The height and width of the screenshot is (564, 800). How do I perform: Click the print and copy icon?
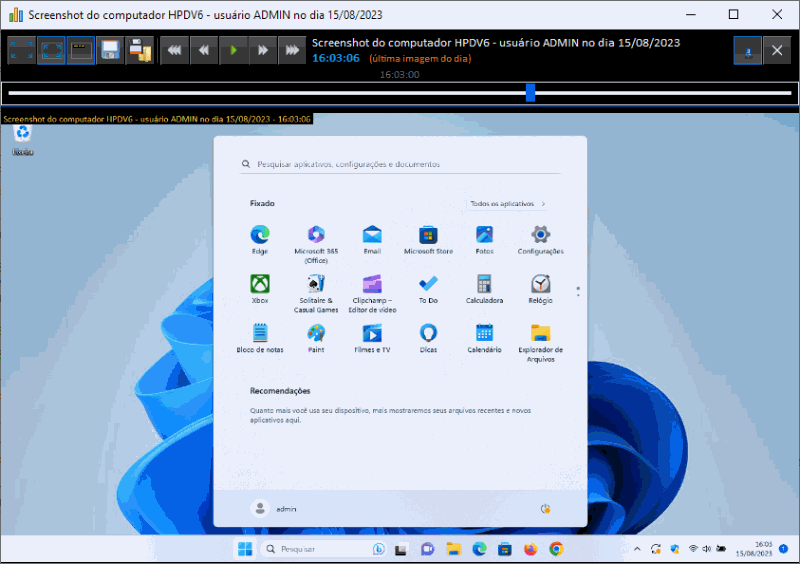coord(140,50)
